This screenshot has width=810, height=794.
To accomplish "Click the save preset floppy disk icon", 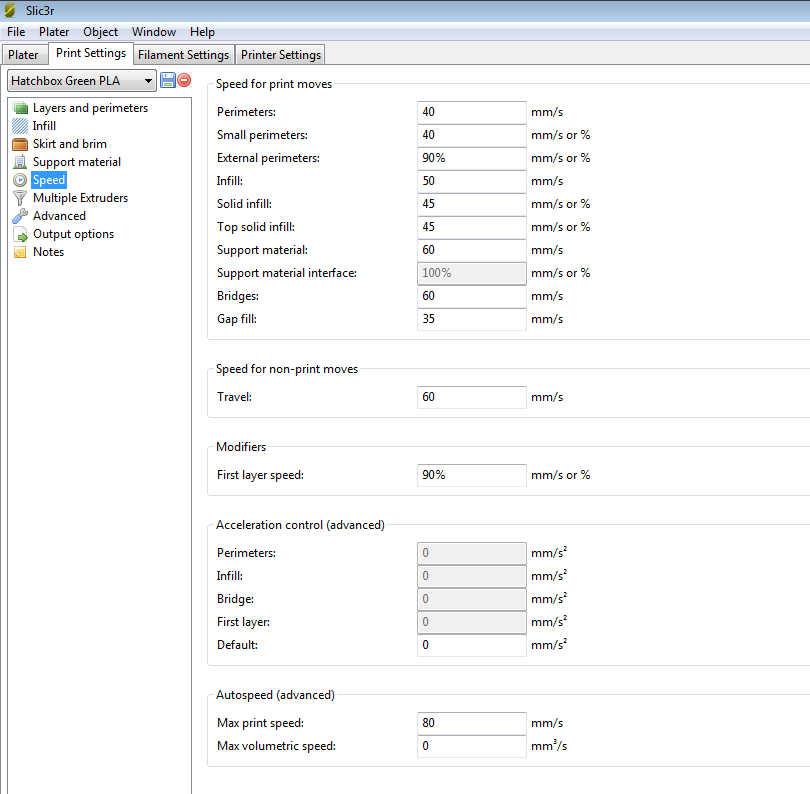I will pos(168,80).
